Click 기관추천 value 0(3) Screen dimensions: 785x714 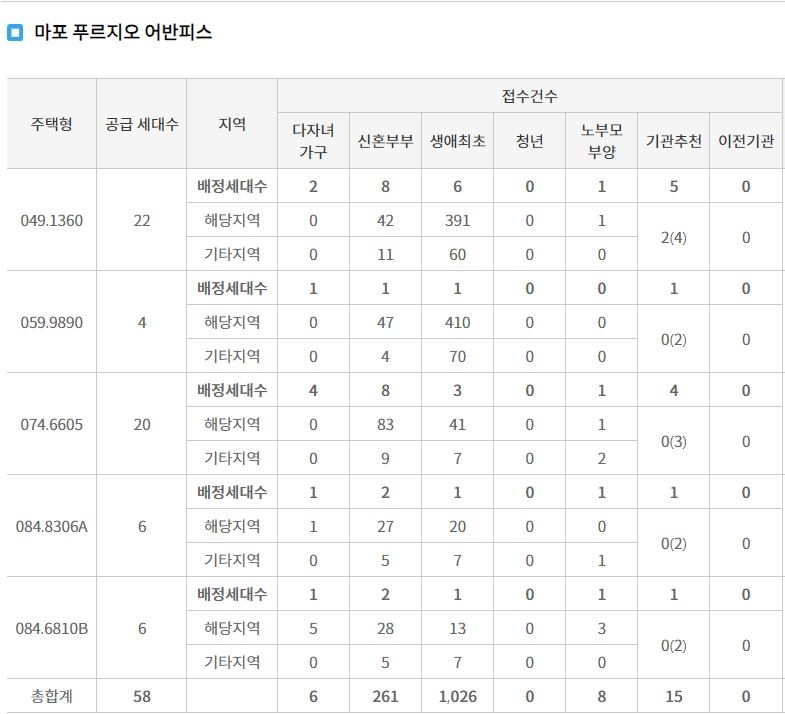point(673,442)
